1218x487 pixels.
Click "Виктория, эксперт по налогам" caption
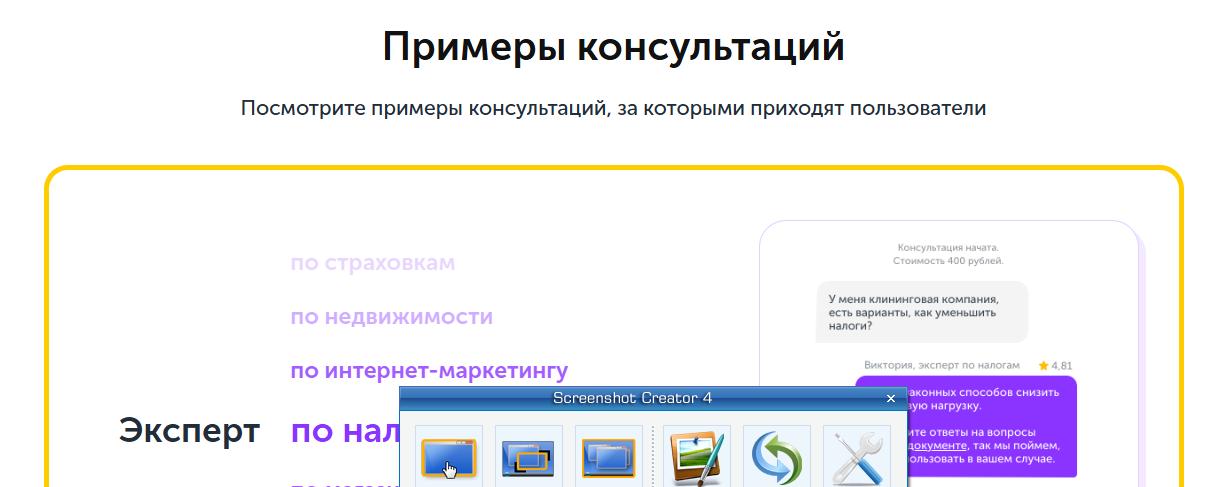tap(942, 366)
